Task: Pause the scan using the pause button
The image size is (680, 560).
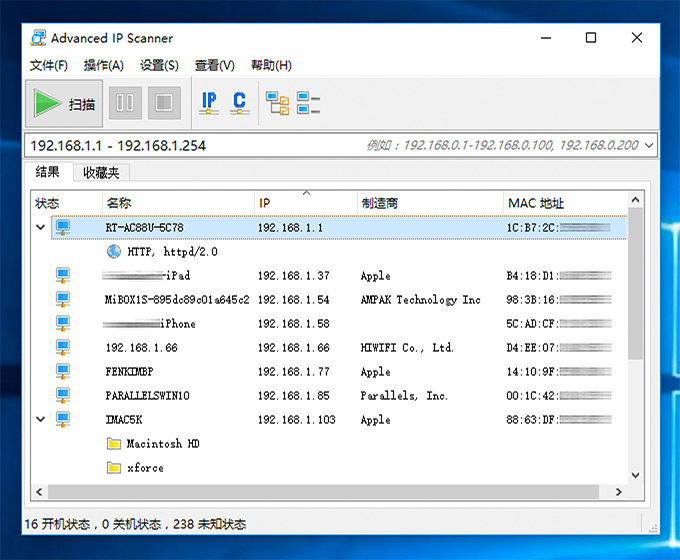Action: [x=125, y=103]
